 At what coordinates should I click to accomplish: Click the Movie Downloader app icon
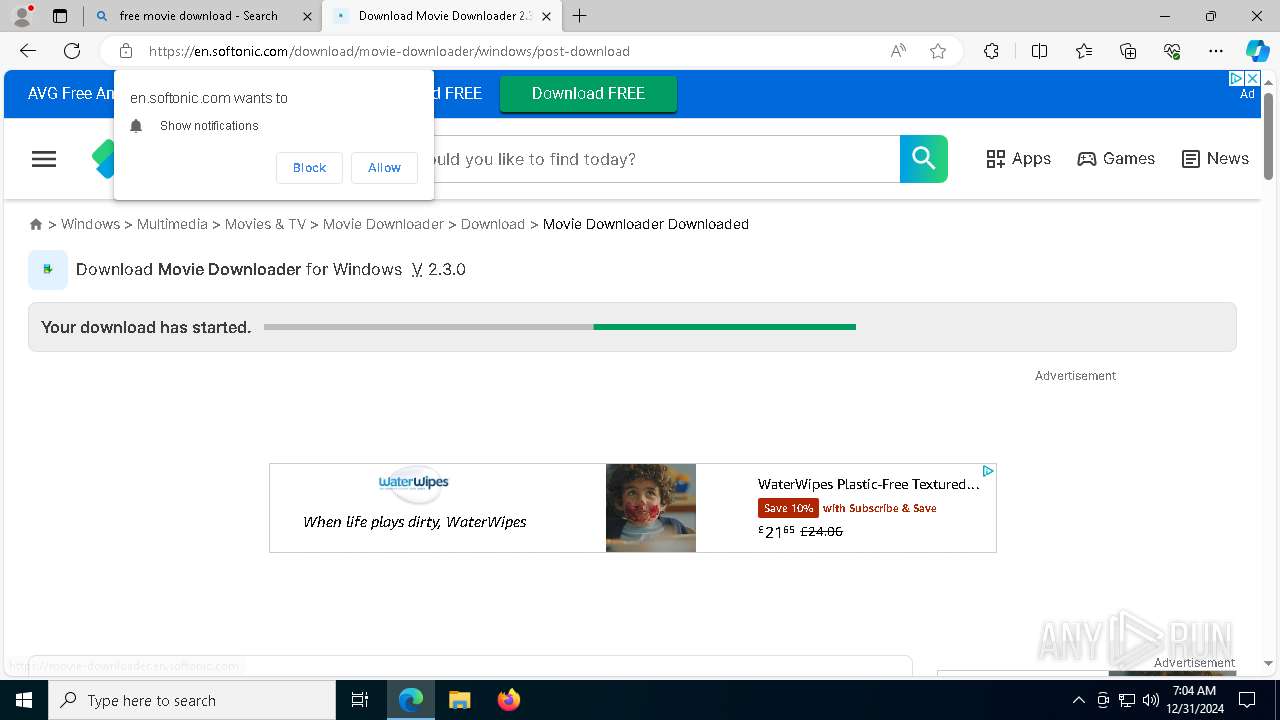click(48, 269)
